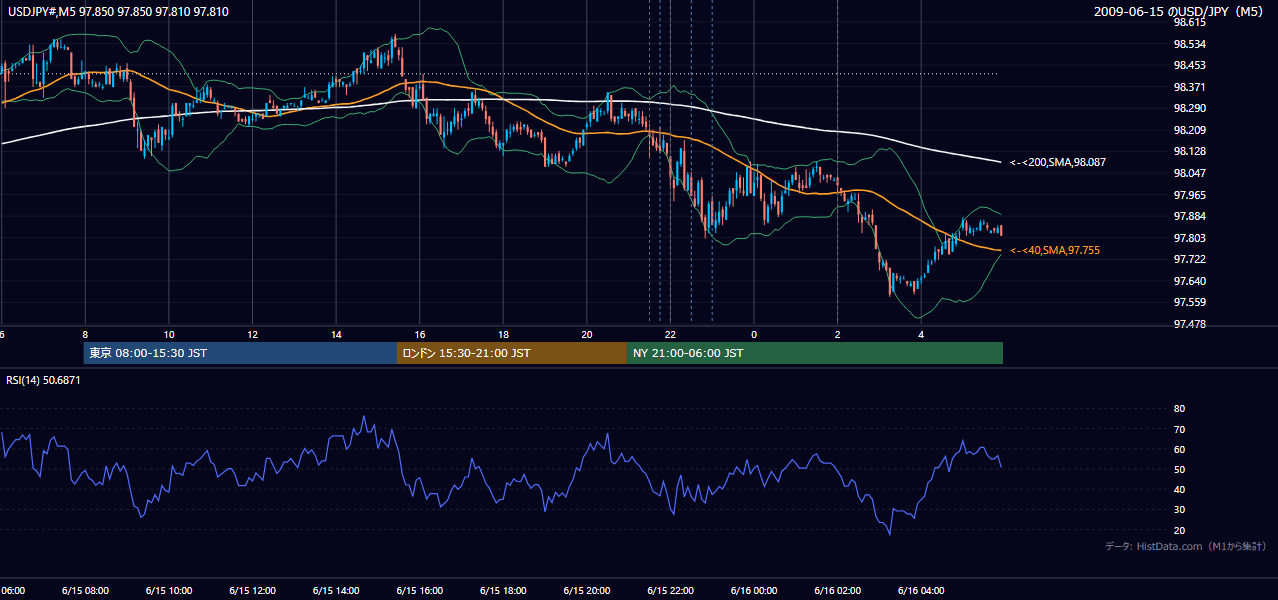Screen dimensions: 1278x600
Task: Click the 6/15 18:00 date label
Action: pyautogui.click(x=503, y=590)
